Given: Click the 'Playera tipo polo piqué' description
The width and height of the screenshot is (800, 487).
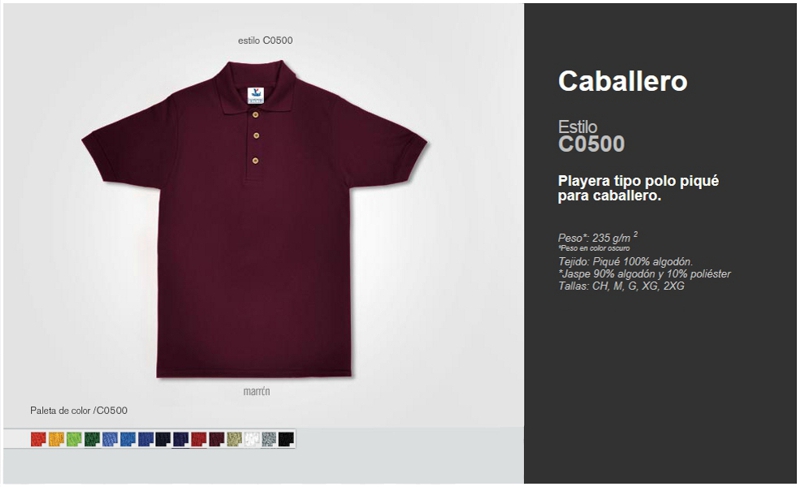Looking at the screenshot, I should [x=638, y=181].
